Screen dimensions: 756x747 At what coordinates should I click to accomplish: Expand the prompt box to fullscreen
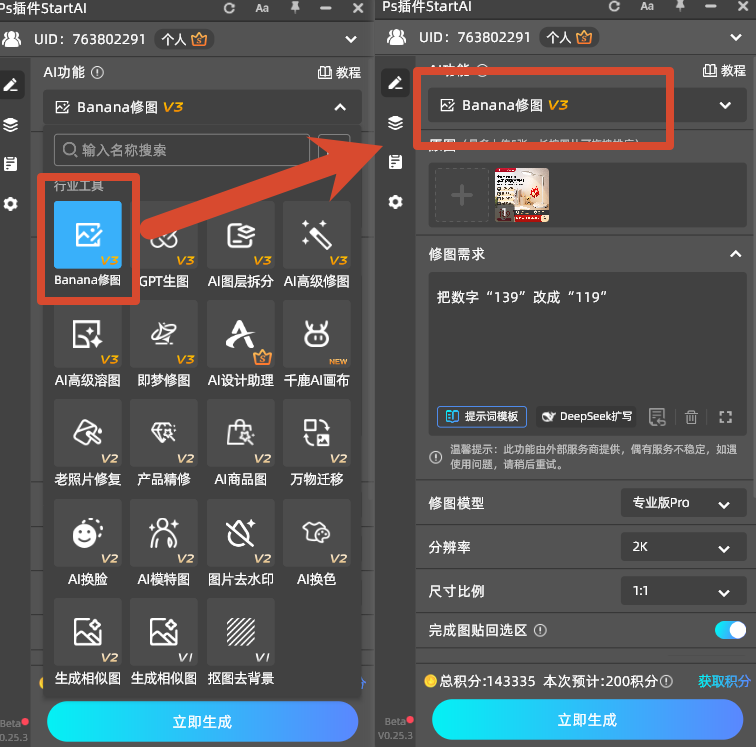(725, 417)
